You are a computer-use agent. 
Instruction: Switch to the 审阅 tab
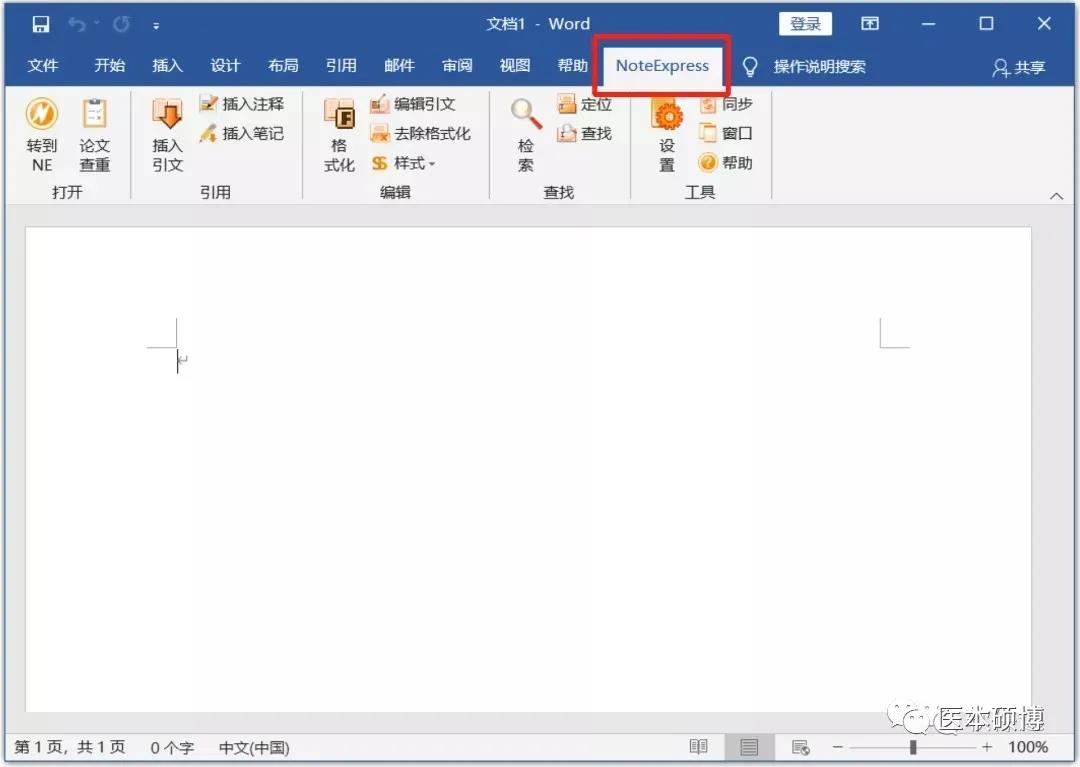tap(457, 66)
